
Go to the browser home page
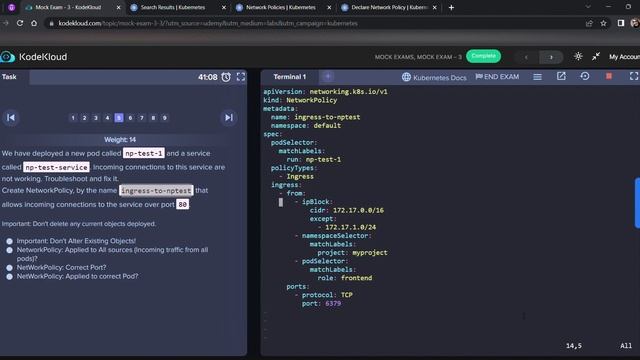click(x=34, y=23)
